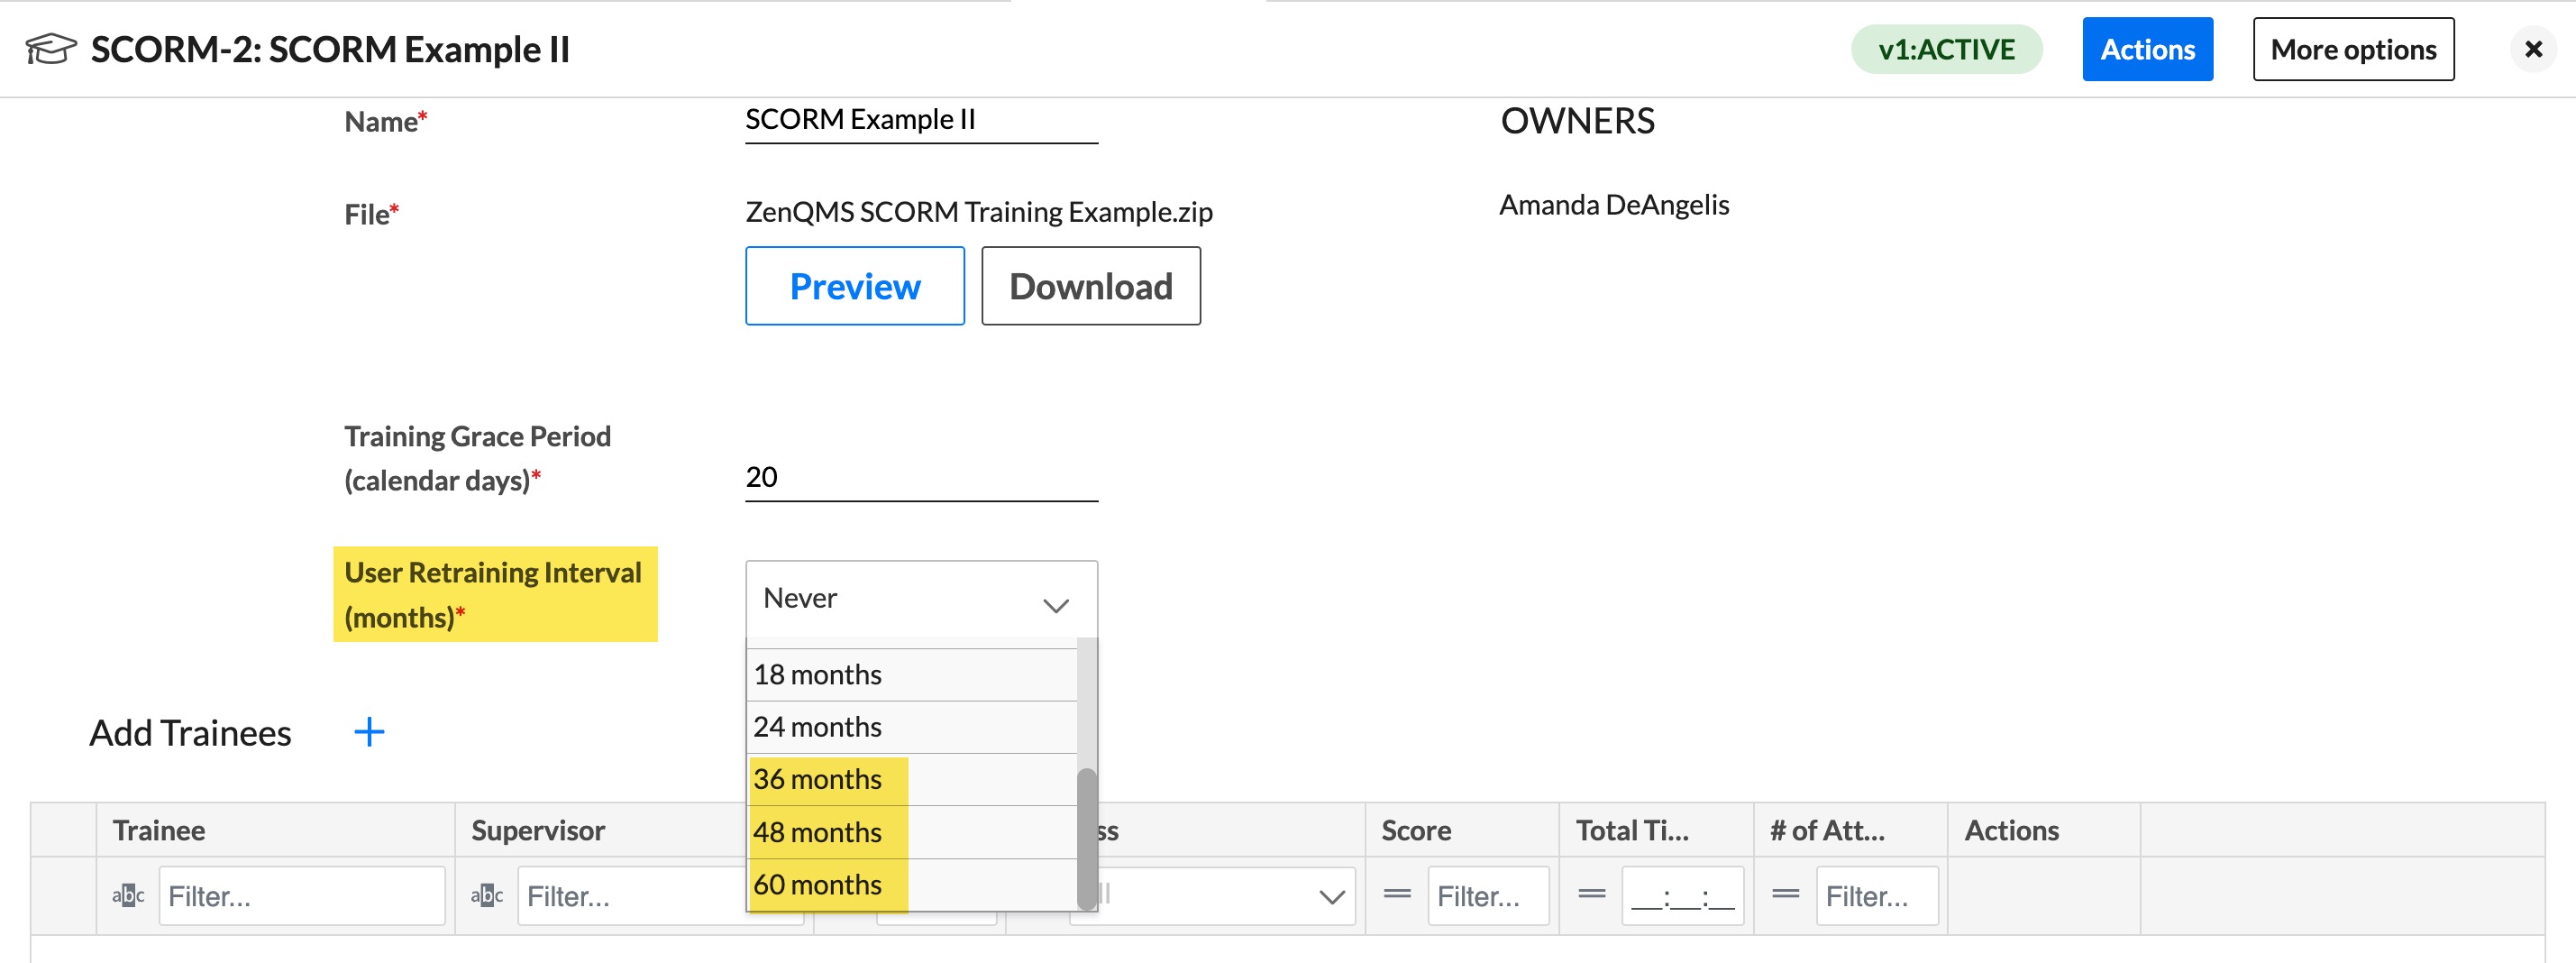
Task: Click the Trainee filter text box
Action: (x=301, y=896)
